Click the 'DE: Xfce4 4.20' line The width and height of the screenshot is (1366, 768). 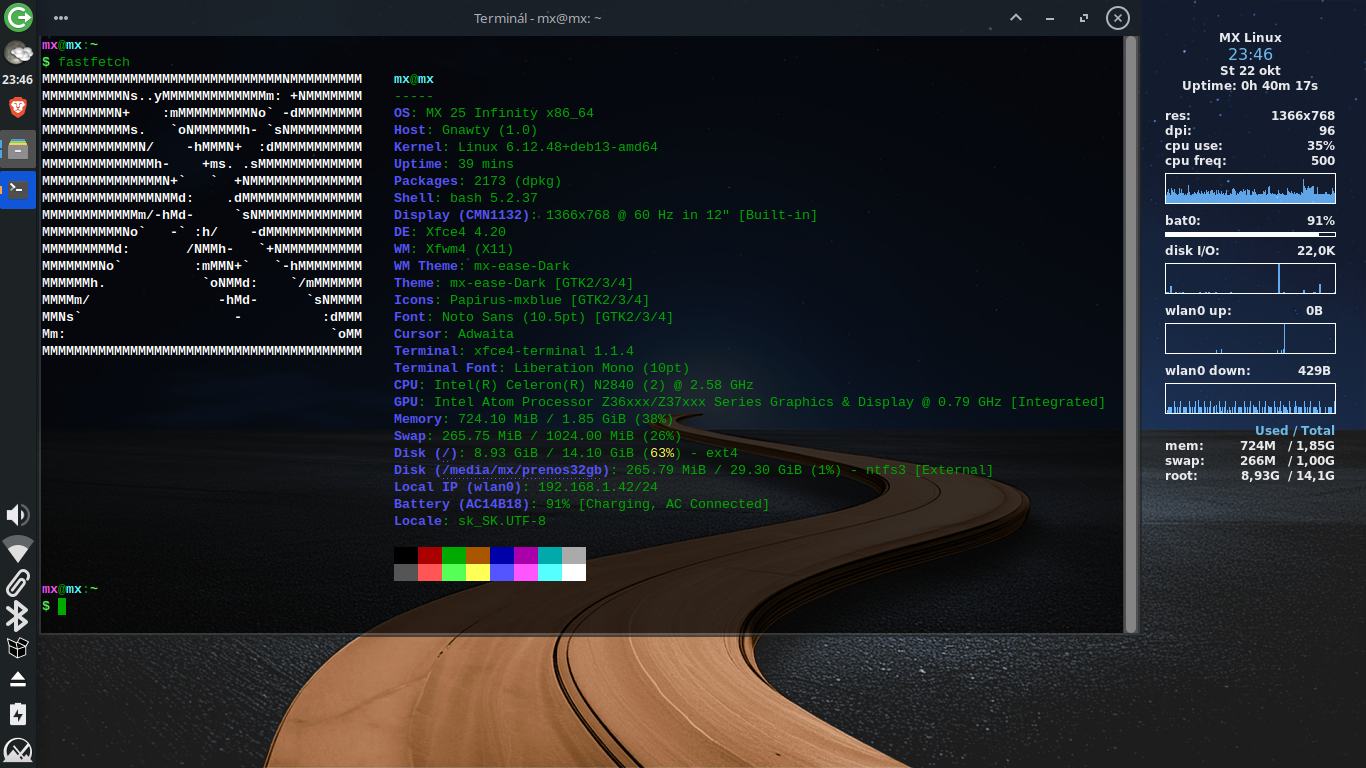click(x=450, y=232)
